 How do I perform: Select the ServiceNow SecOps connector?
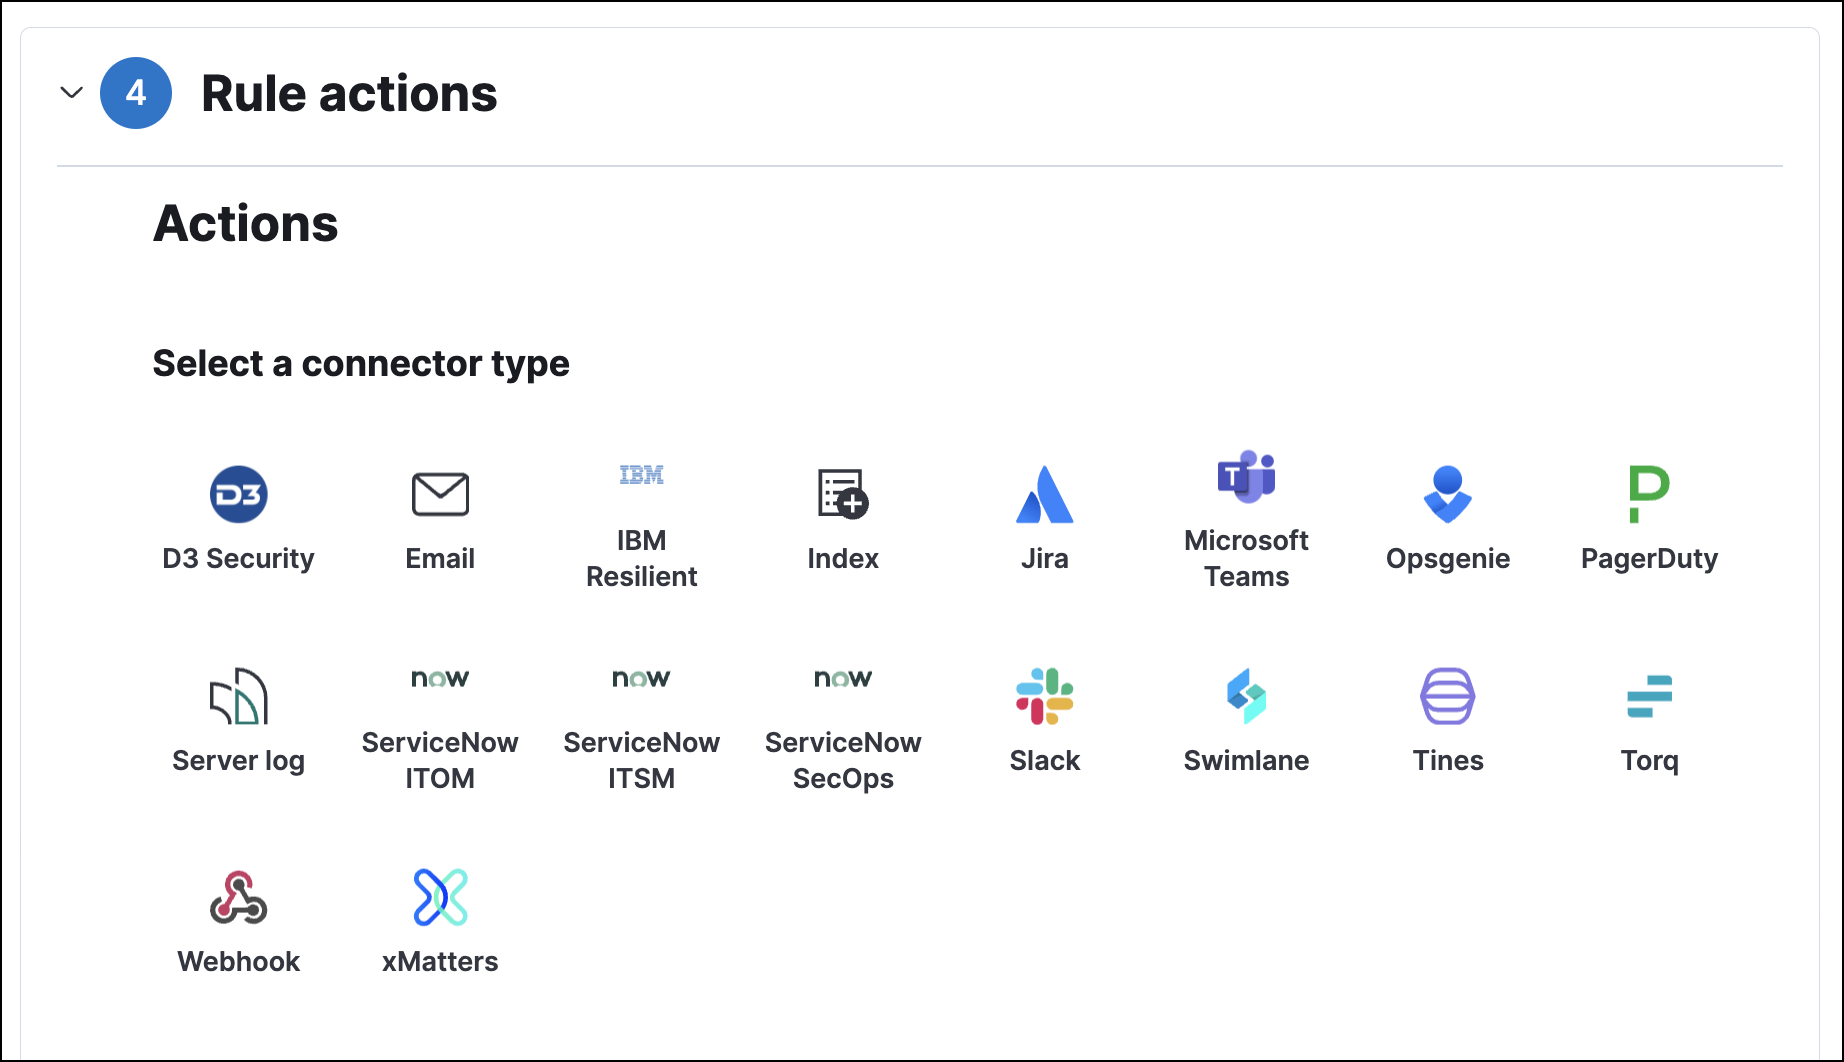pos(843,715)
